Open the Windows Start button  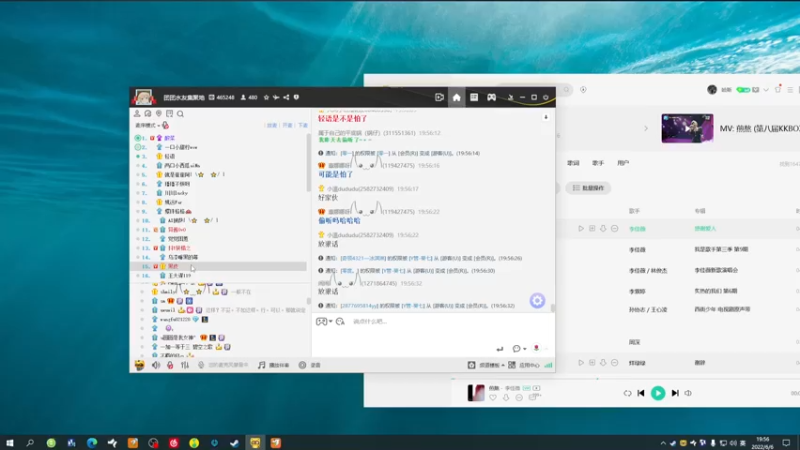pos(10,443)
